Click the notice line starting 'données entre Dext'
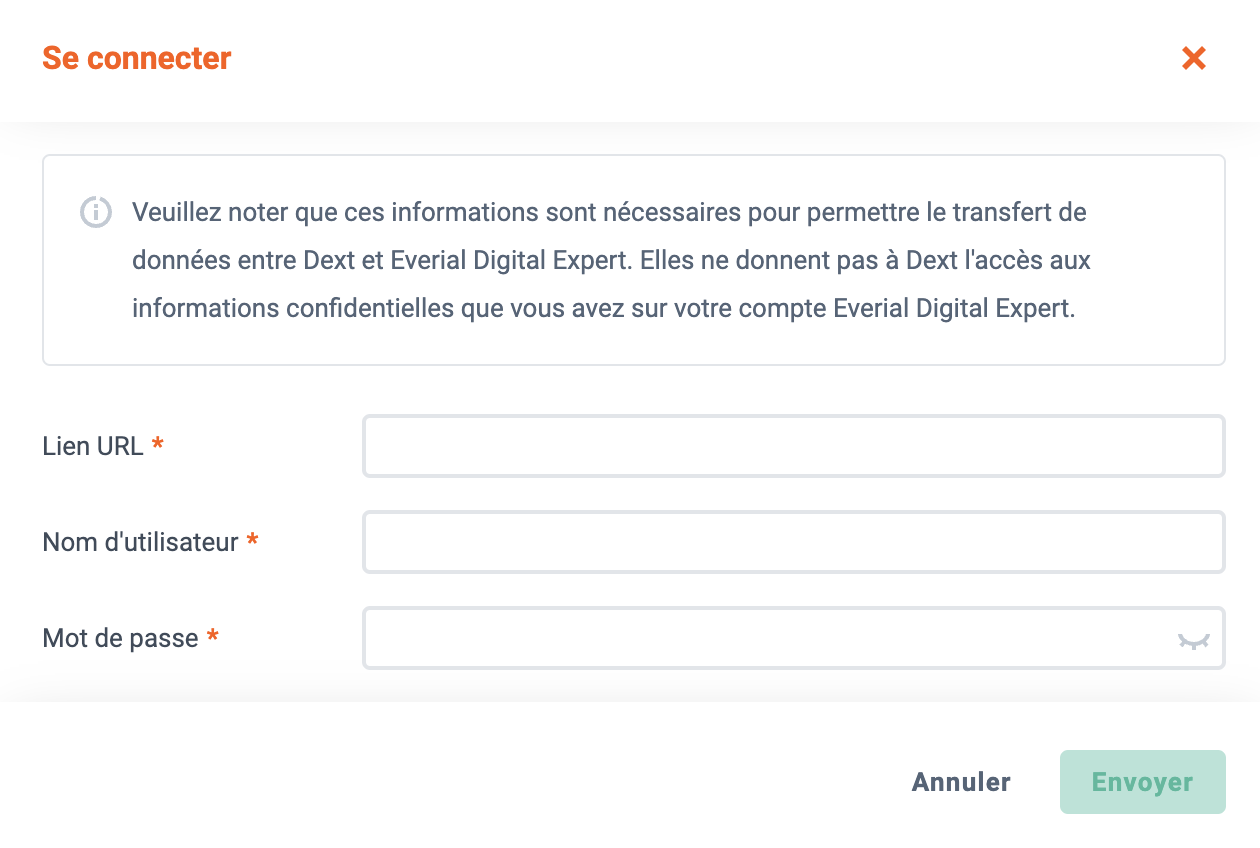Screen dimensions: 1260x848 [611, 260]
